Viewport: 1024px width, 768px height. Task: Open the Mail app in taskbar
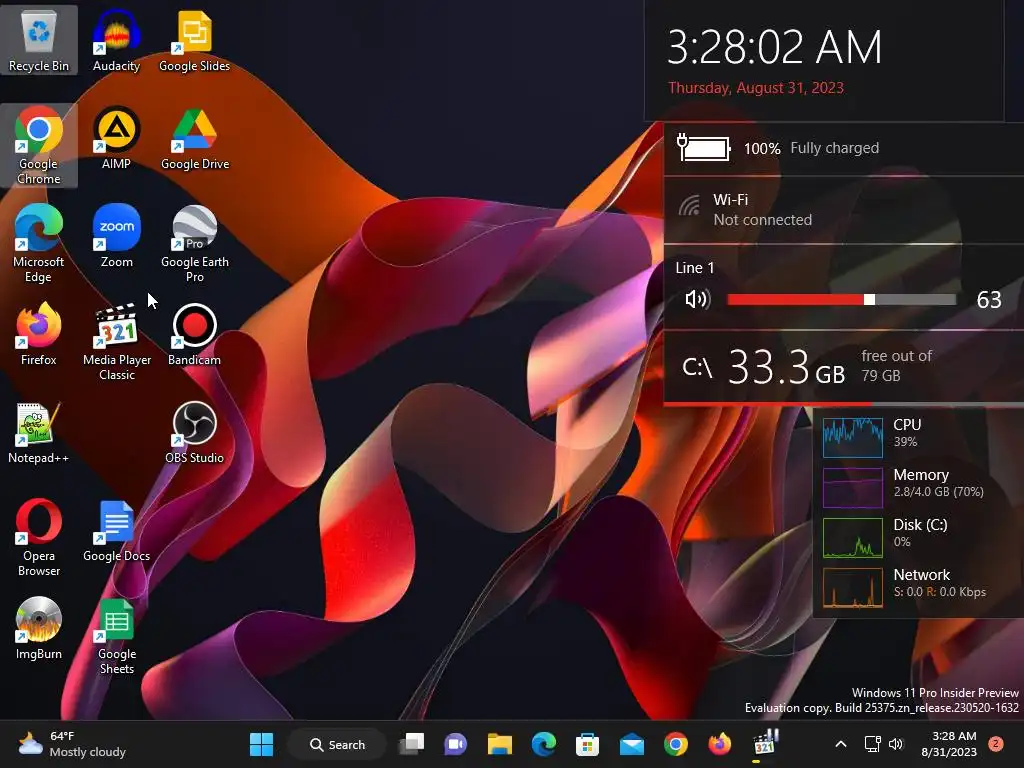tap(632, 744)
